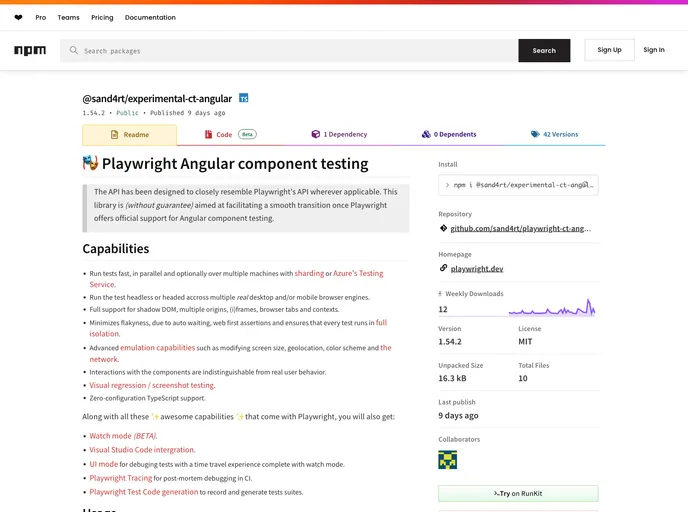Open the playwright.dev homepage link
This screenshot has height=512, width=688.
click(477, 269)
